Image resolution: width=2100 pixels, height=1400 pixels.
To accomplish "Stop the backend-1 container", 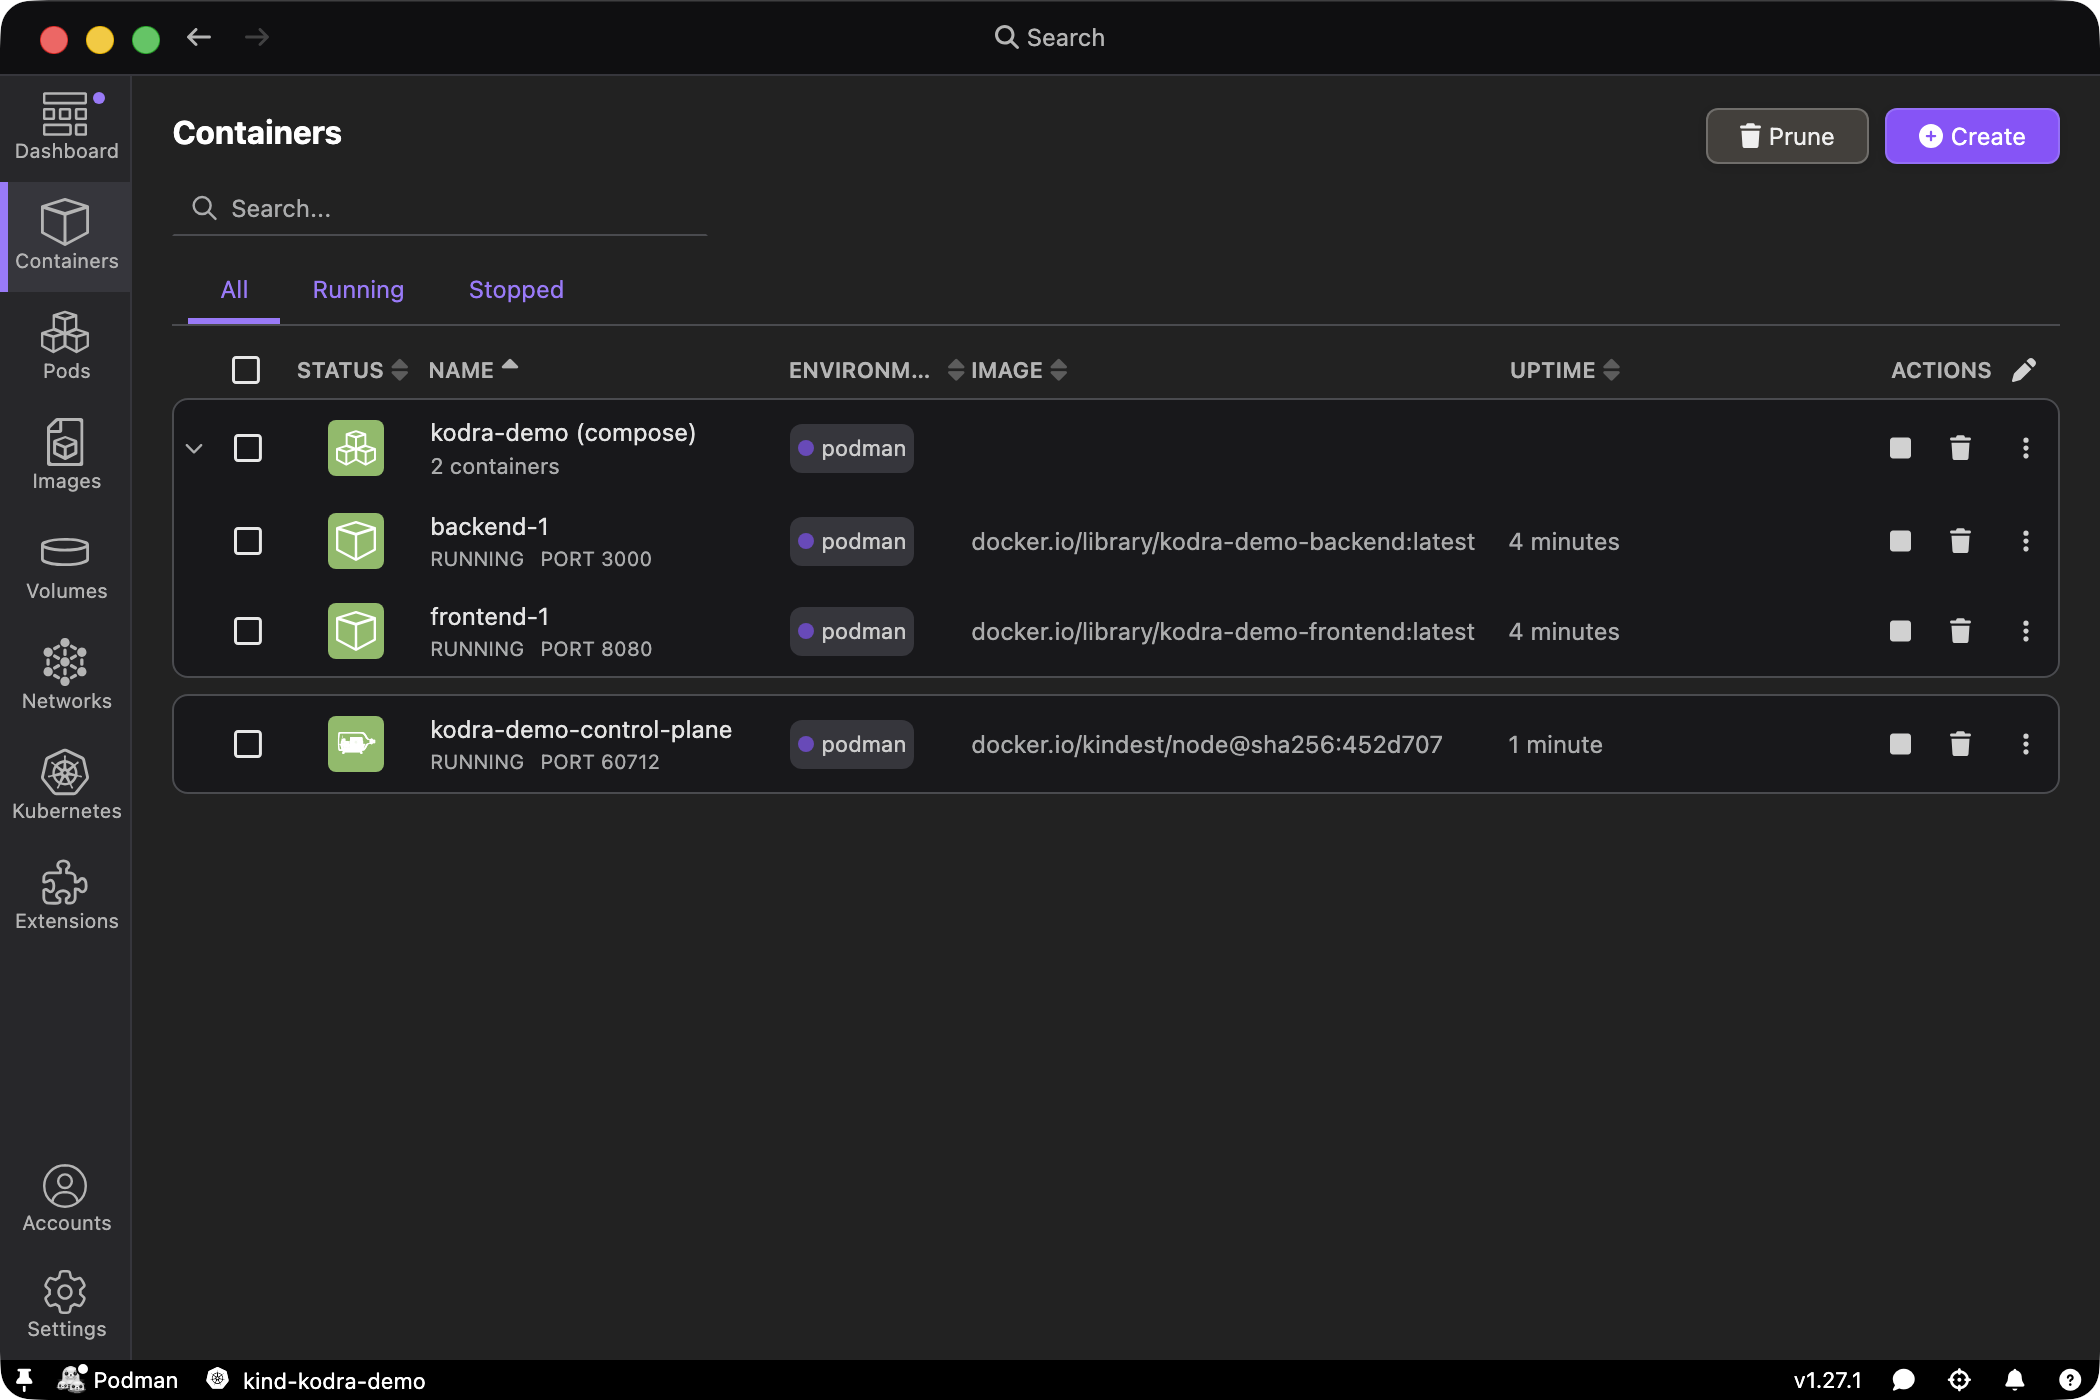I will [1900, 541].
